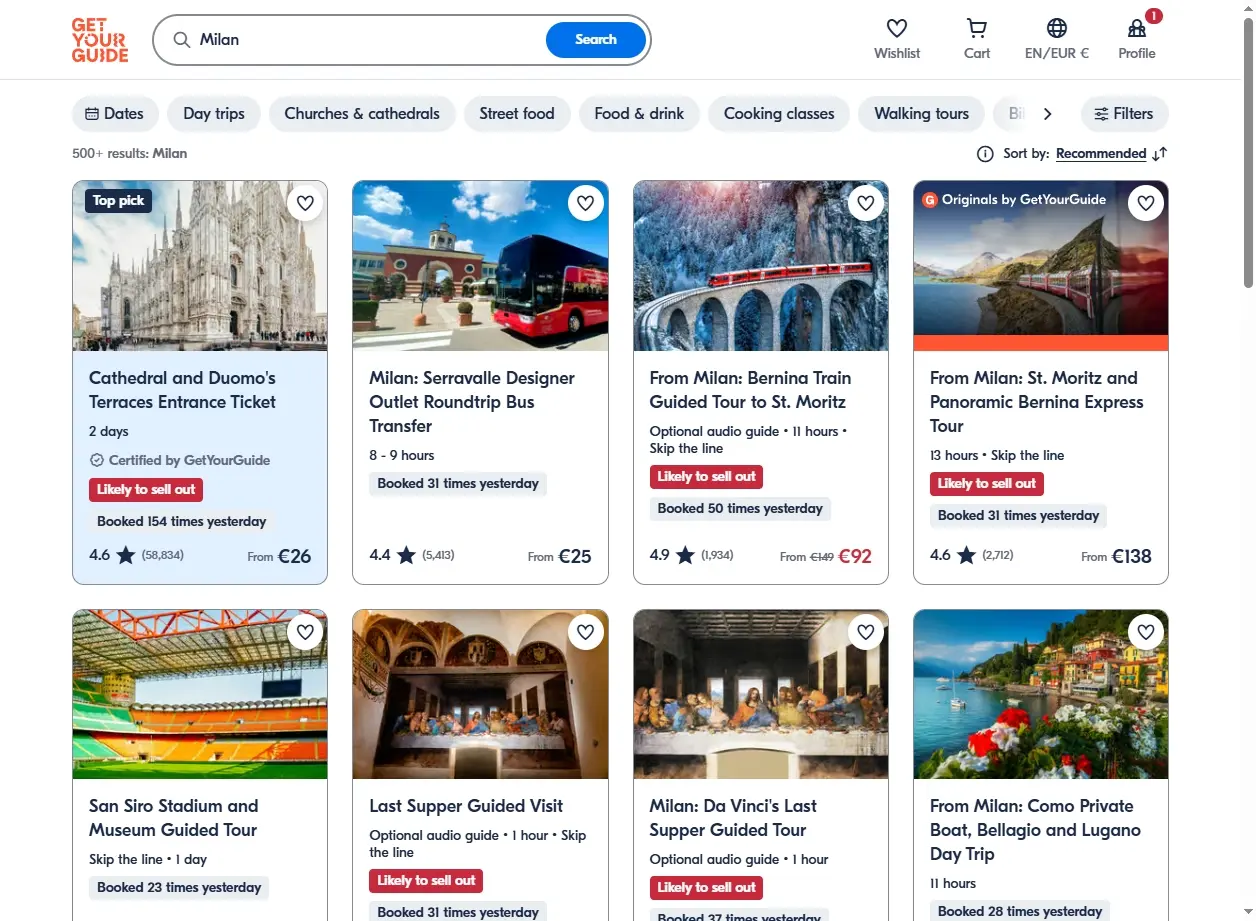
Task: Open the Filters panel button
Action: point(1124,114)
